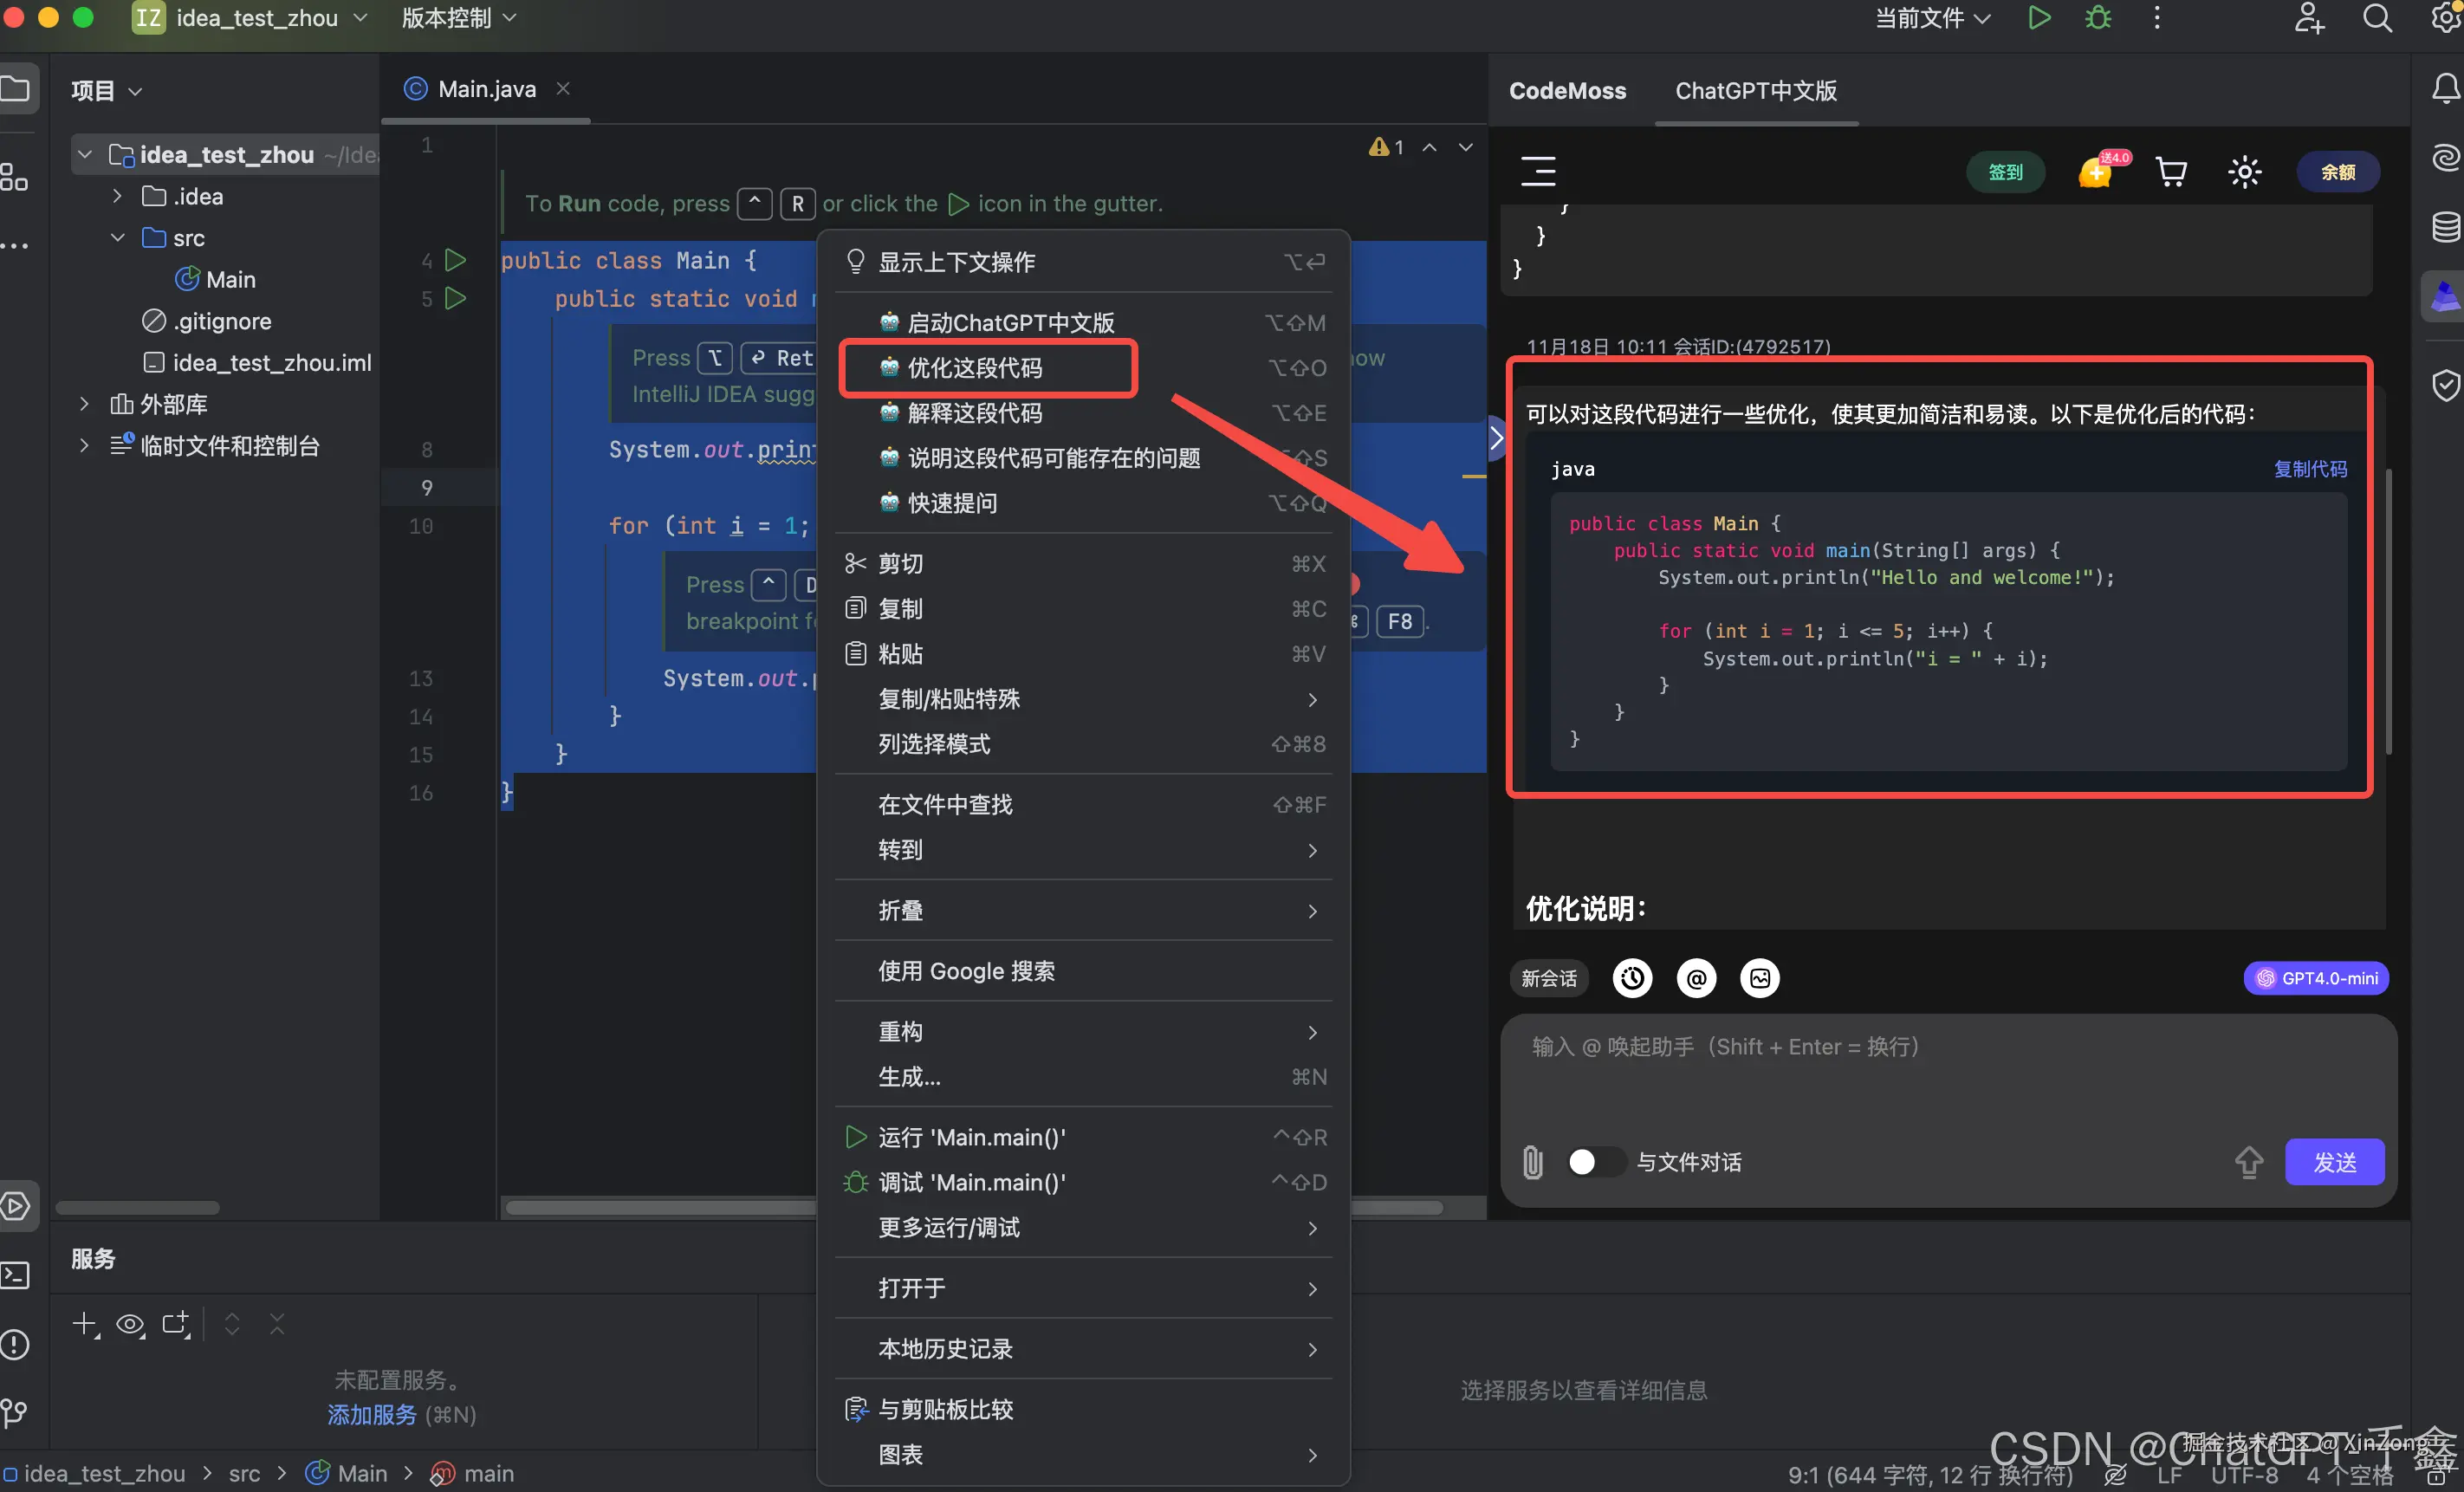
Task: Open chat history with the clock icon
Action: (x=1632, y=978)
